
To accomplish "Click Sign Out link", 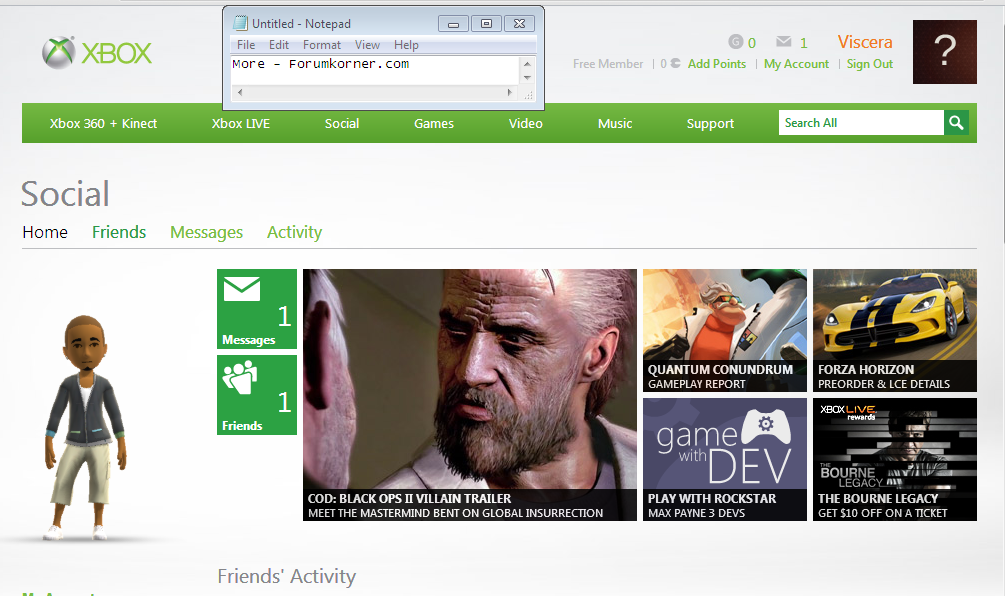I will coord(869,64).
